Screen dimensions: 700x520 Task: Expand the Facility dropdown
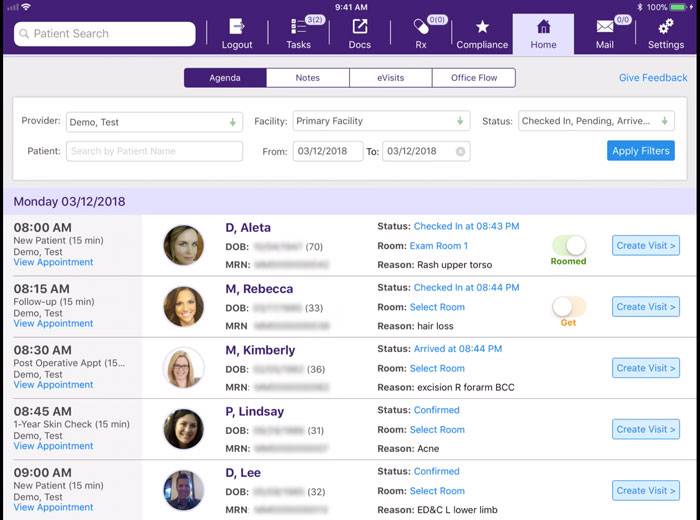pyautogui.click(x=381, y=121)
